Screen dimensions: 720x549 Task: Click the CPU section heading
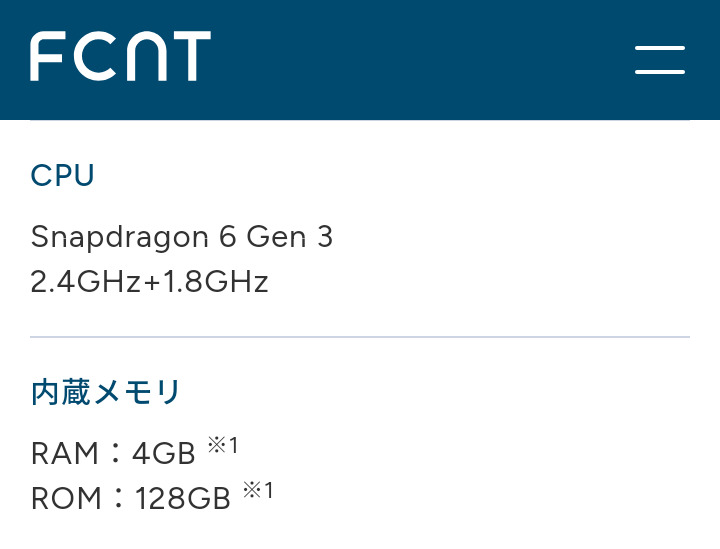click(x=63, y=176)
